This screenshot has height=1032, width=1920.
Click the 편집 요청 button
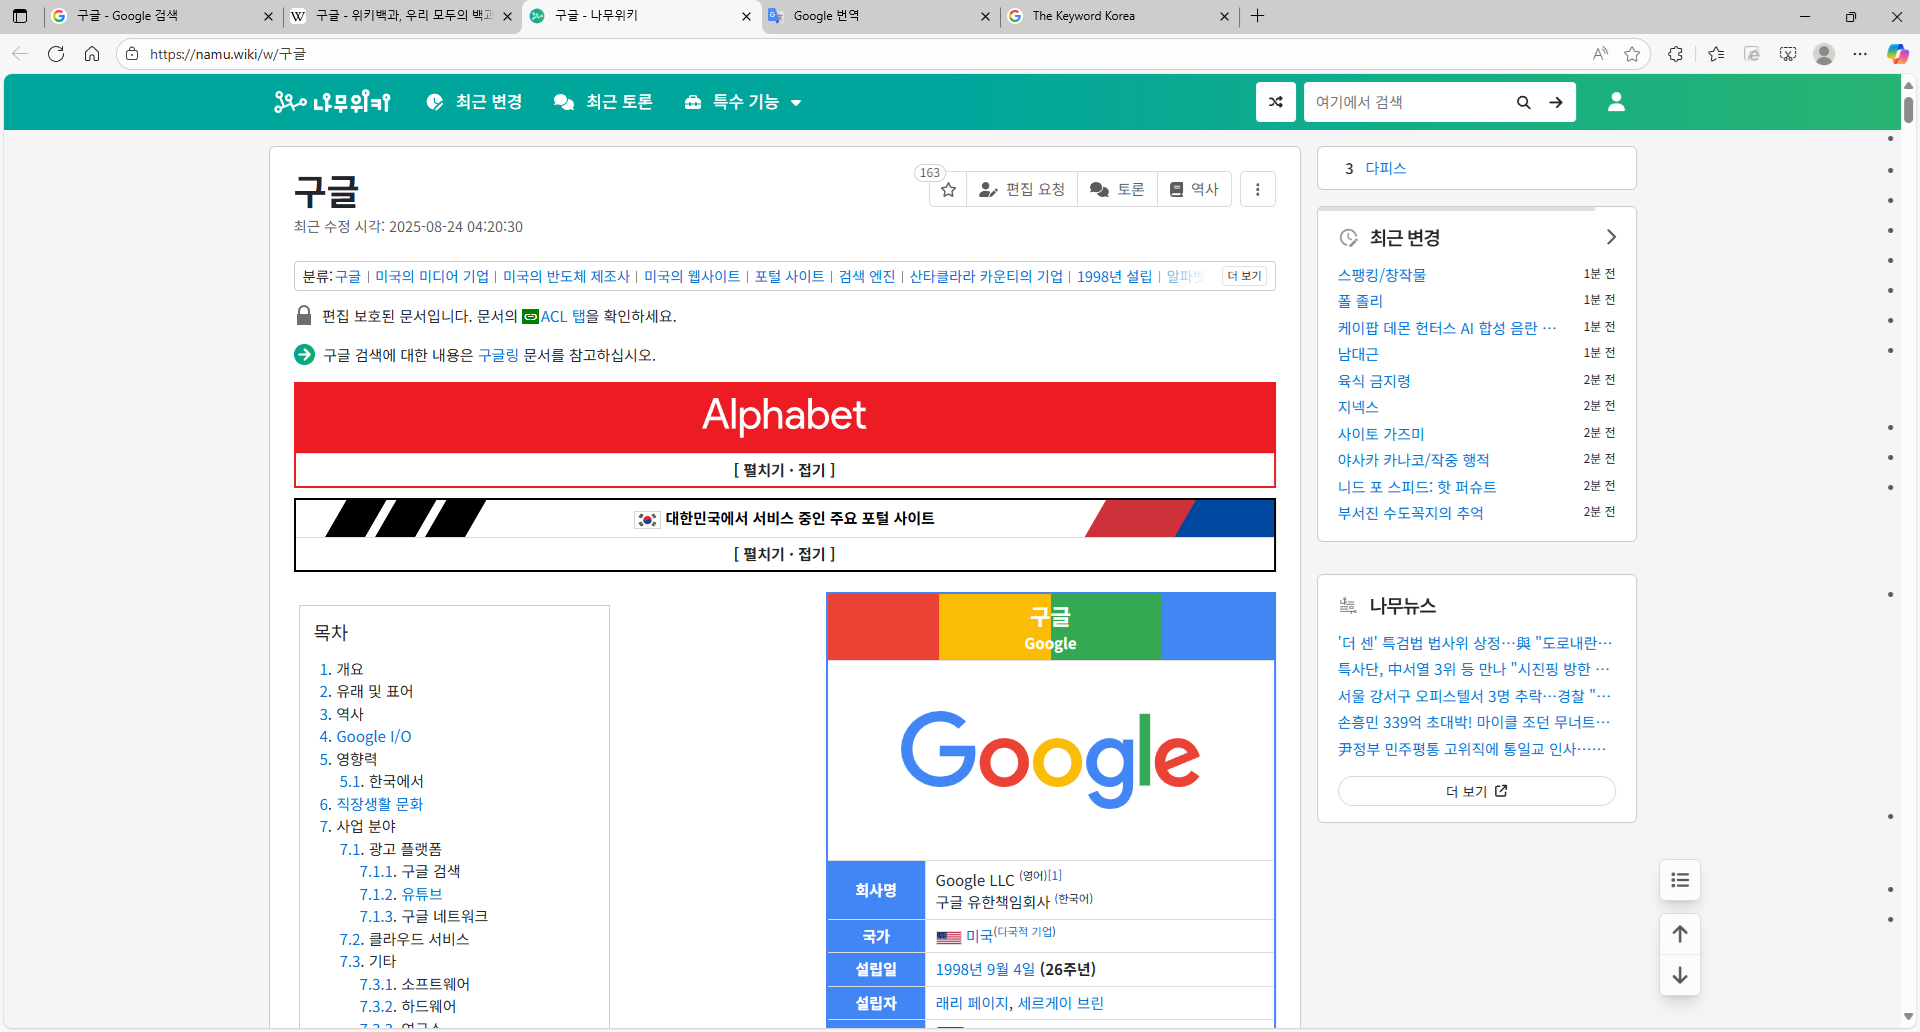(1022, 189)
